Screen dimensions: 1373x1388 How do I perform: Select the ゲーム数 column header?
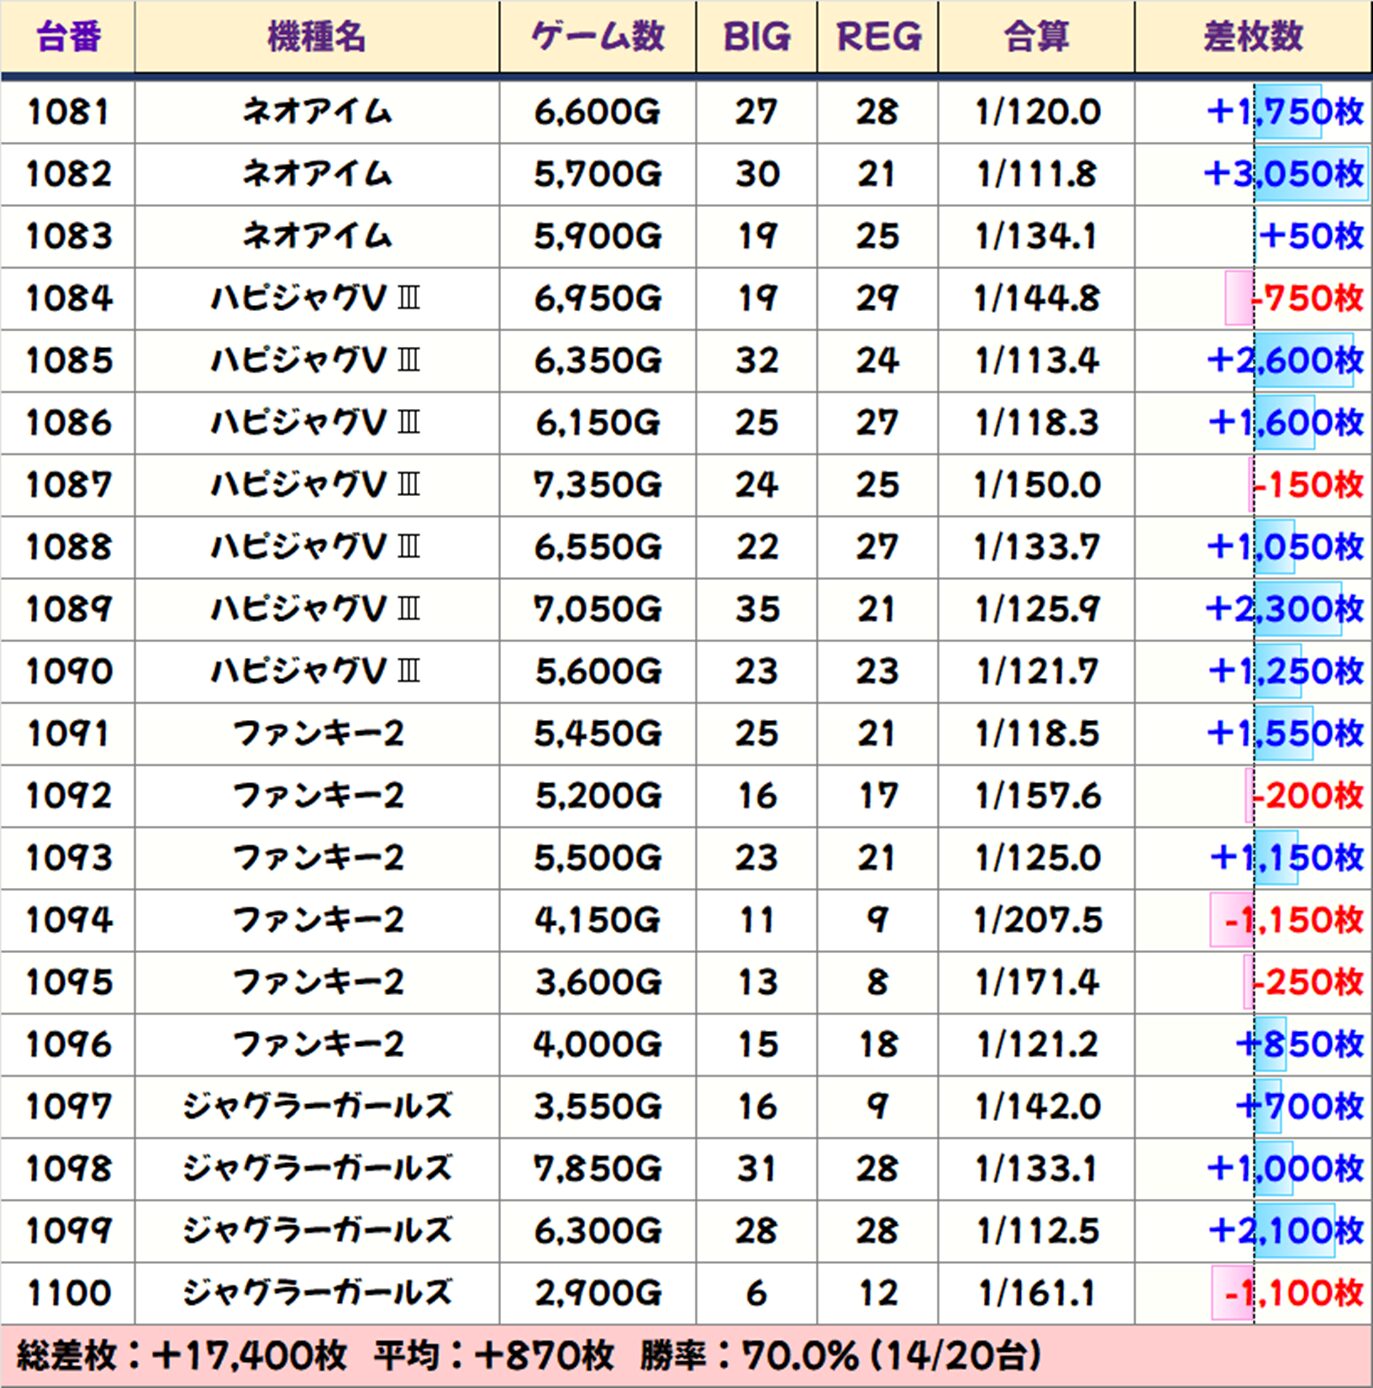pos(598,37)
